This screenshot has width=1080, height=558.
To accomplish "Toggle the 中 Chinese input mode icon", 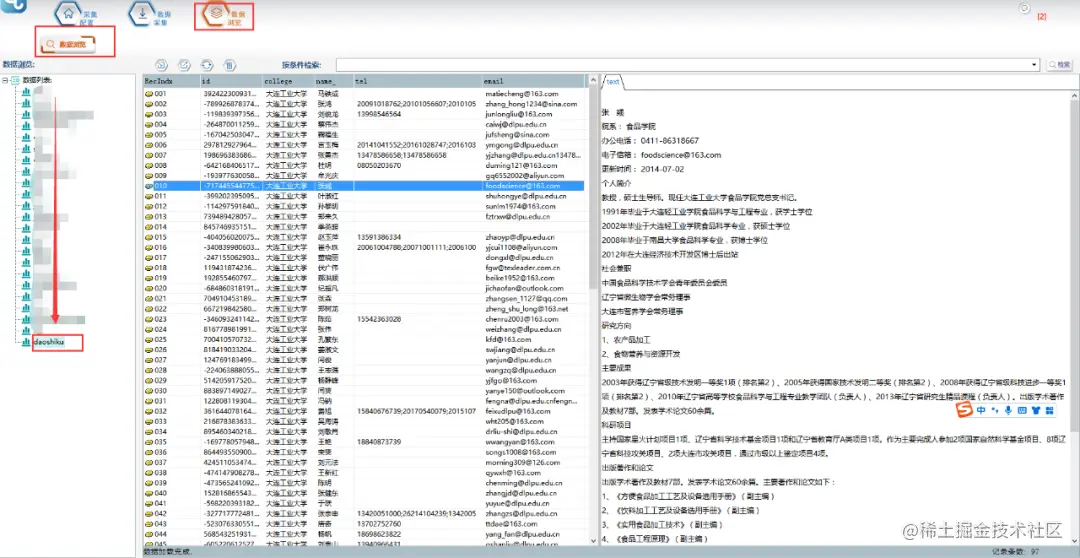I will pyautogui.click(x=981, y=411).
